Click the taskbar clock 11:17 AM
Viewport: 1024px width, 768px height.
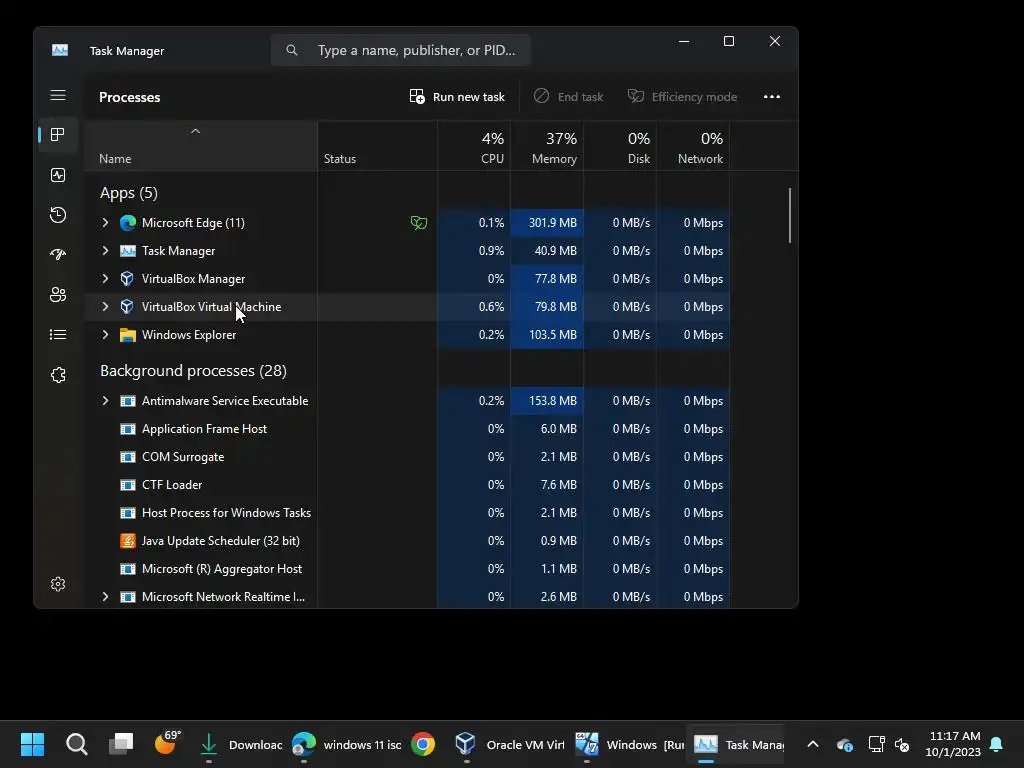(953, 744)
